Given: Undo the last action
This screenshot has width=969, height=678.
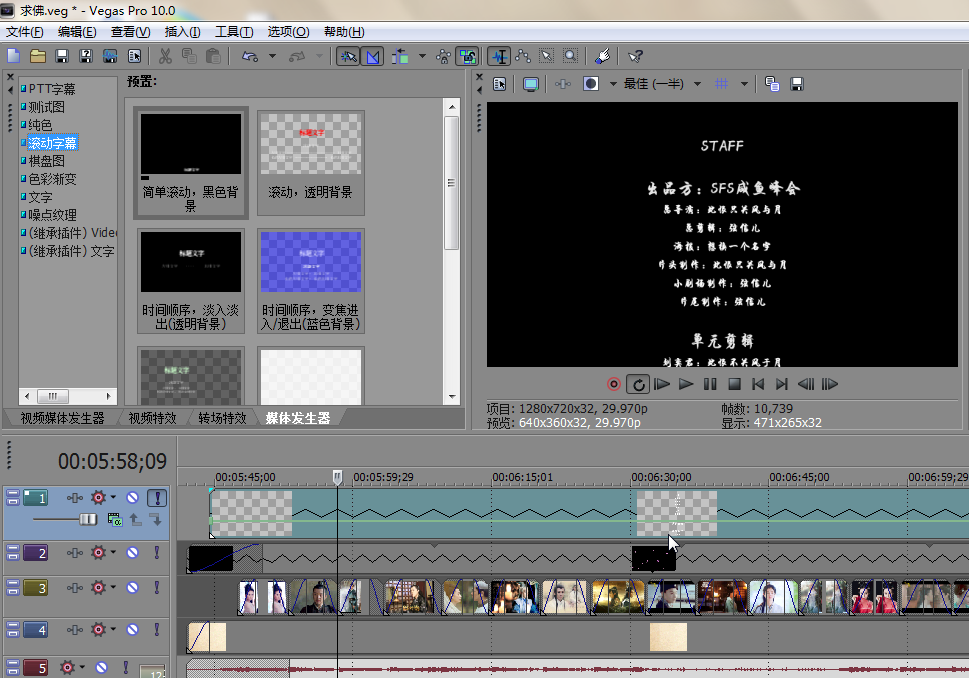Looking at the screenshot, I should tap(250, 56).
